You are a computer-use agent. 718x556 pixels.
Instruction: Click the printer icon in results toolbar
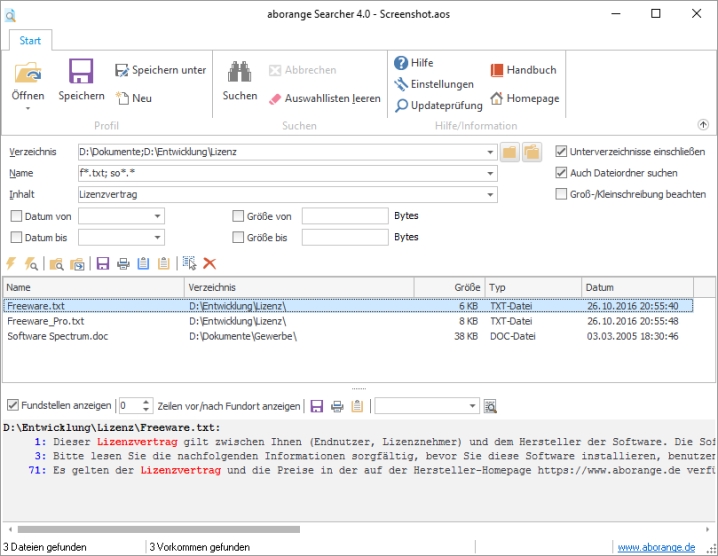click(123, 263)
